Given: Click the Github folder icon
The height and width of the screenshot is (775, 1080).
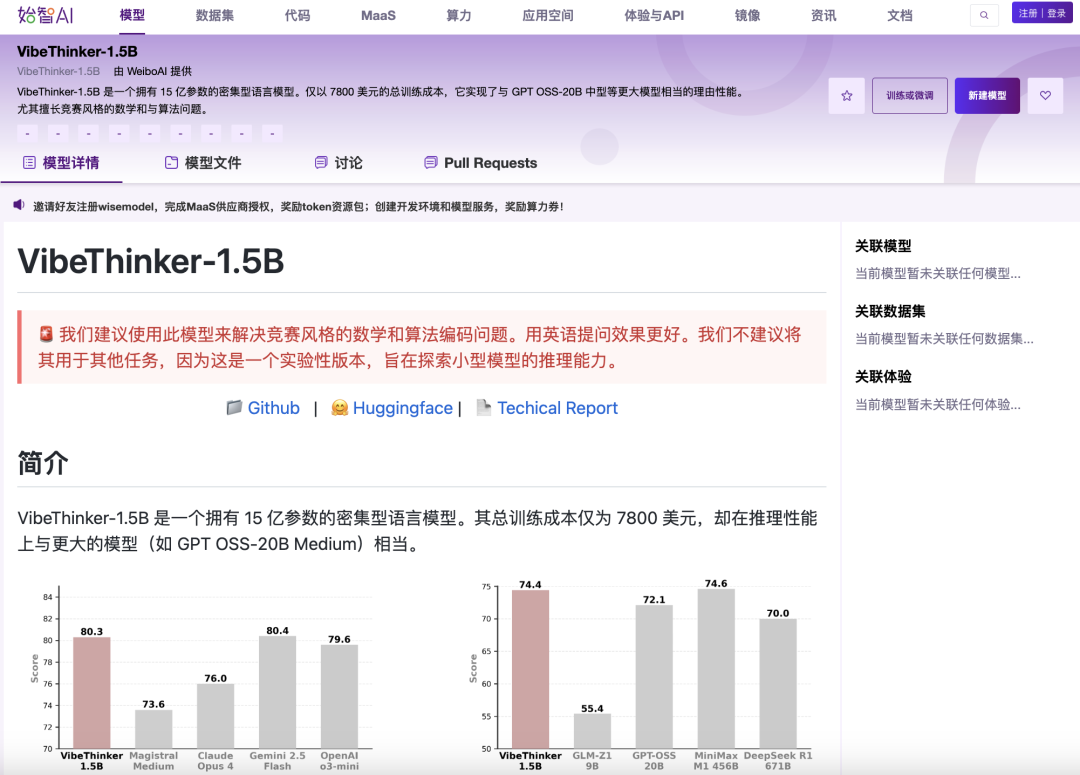Looking at the screenshot, I should tap(234, 408).
